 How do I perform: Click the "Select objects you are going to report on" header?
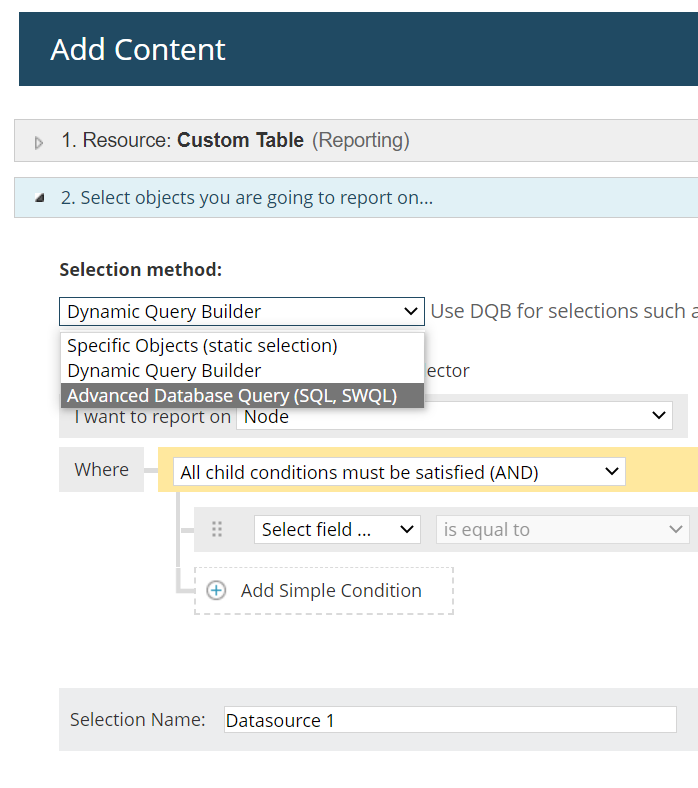pos(247,198)
